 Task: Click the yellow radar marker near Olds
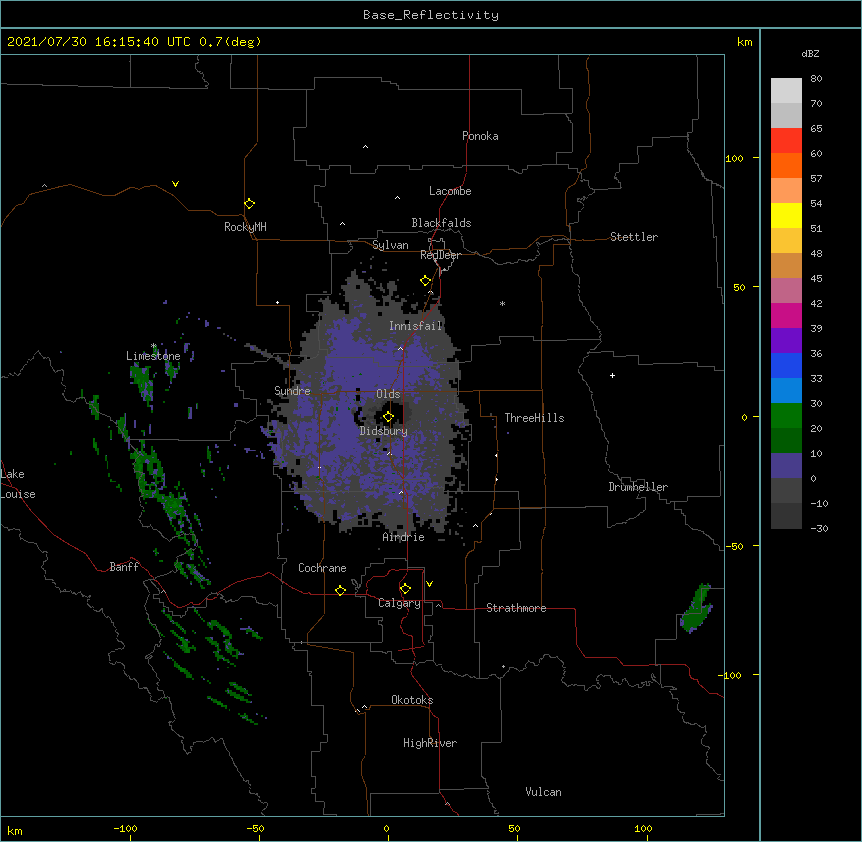pyautogui.click(x=388, y=417)
